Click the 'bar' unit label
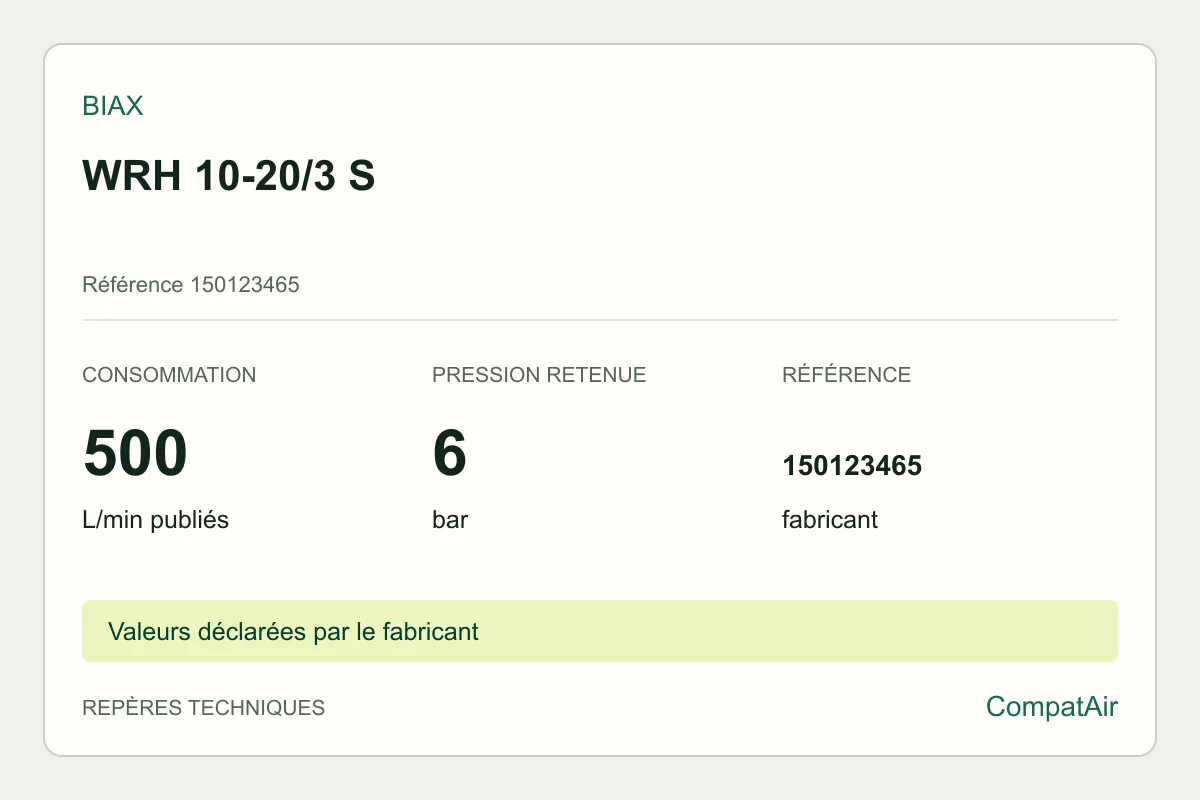1200x800 pixels. [x=450, y=520]
